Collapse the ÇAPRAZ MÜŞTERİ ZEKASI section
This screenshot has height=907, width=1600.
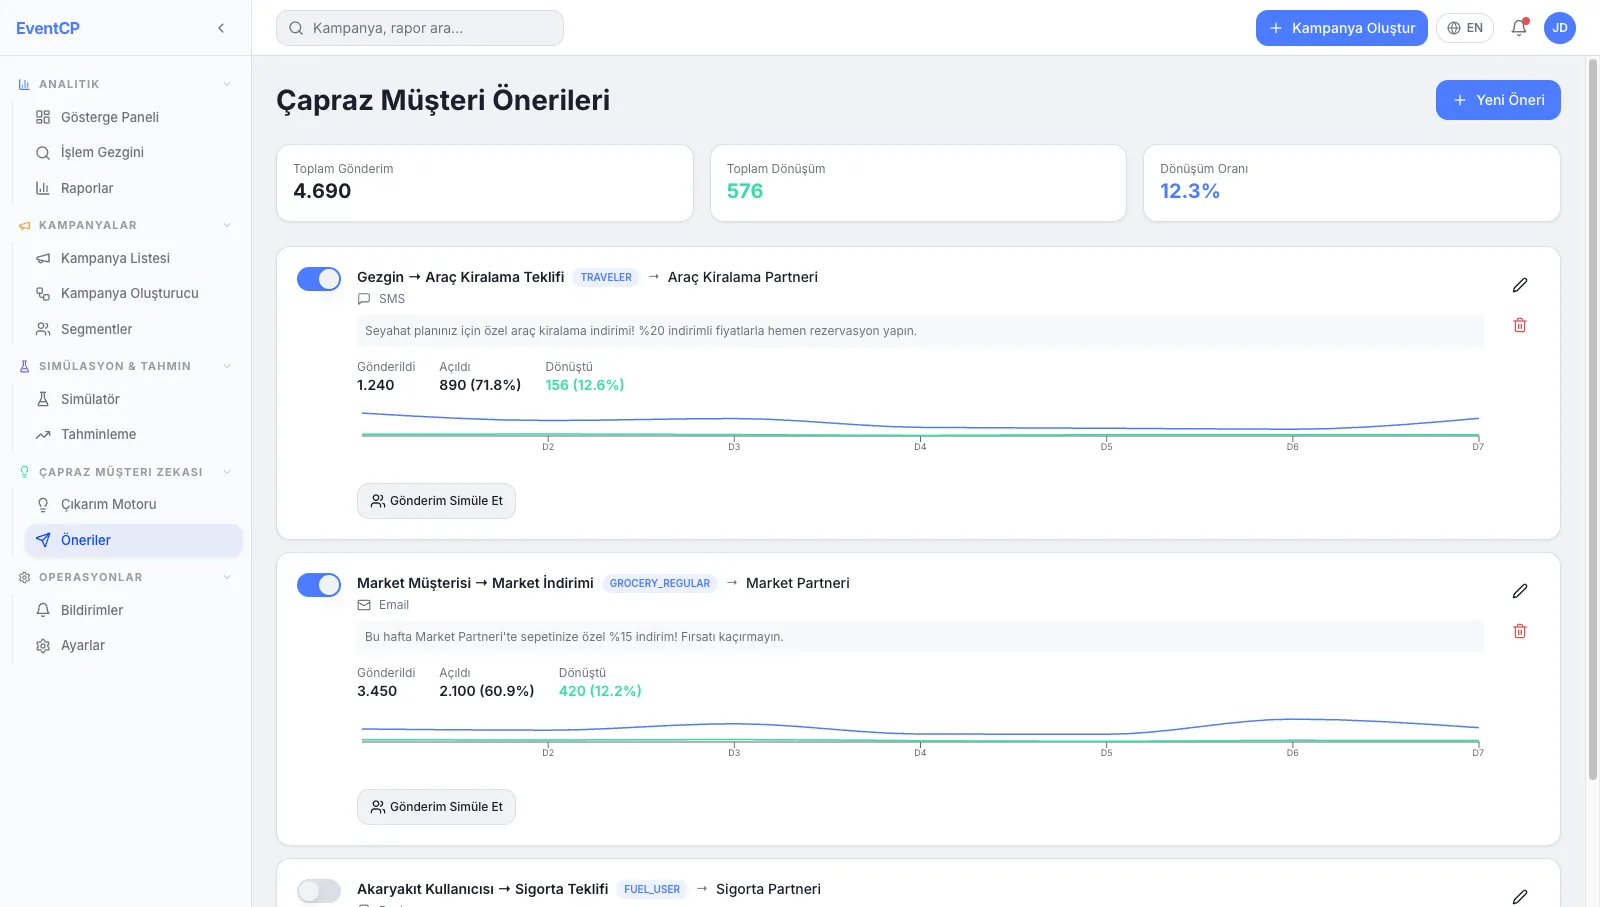tap(227, 472)
